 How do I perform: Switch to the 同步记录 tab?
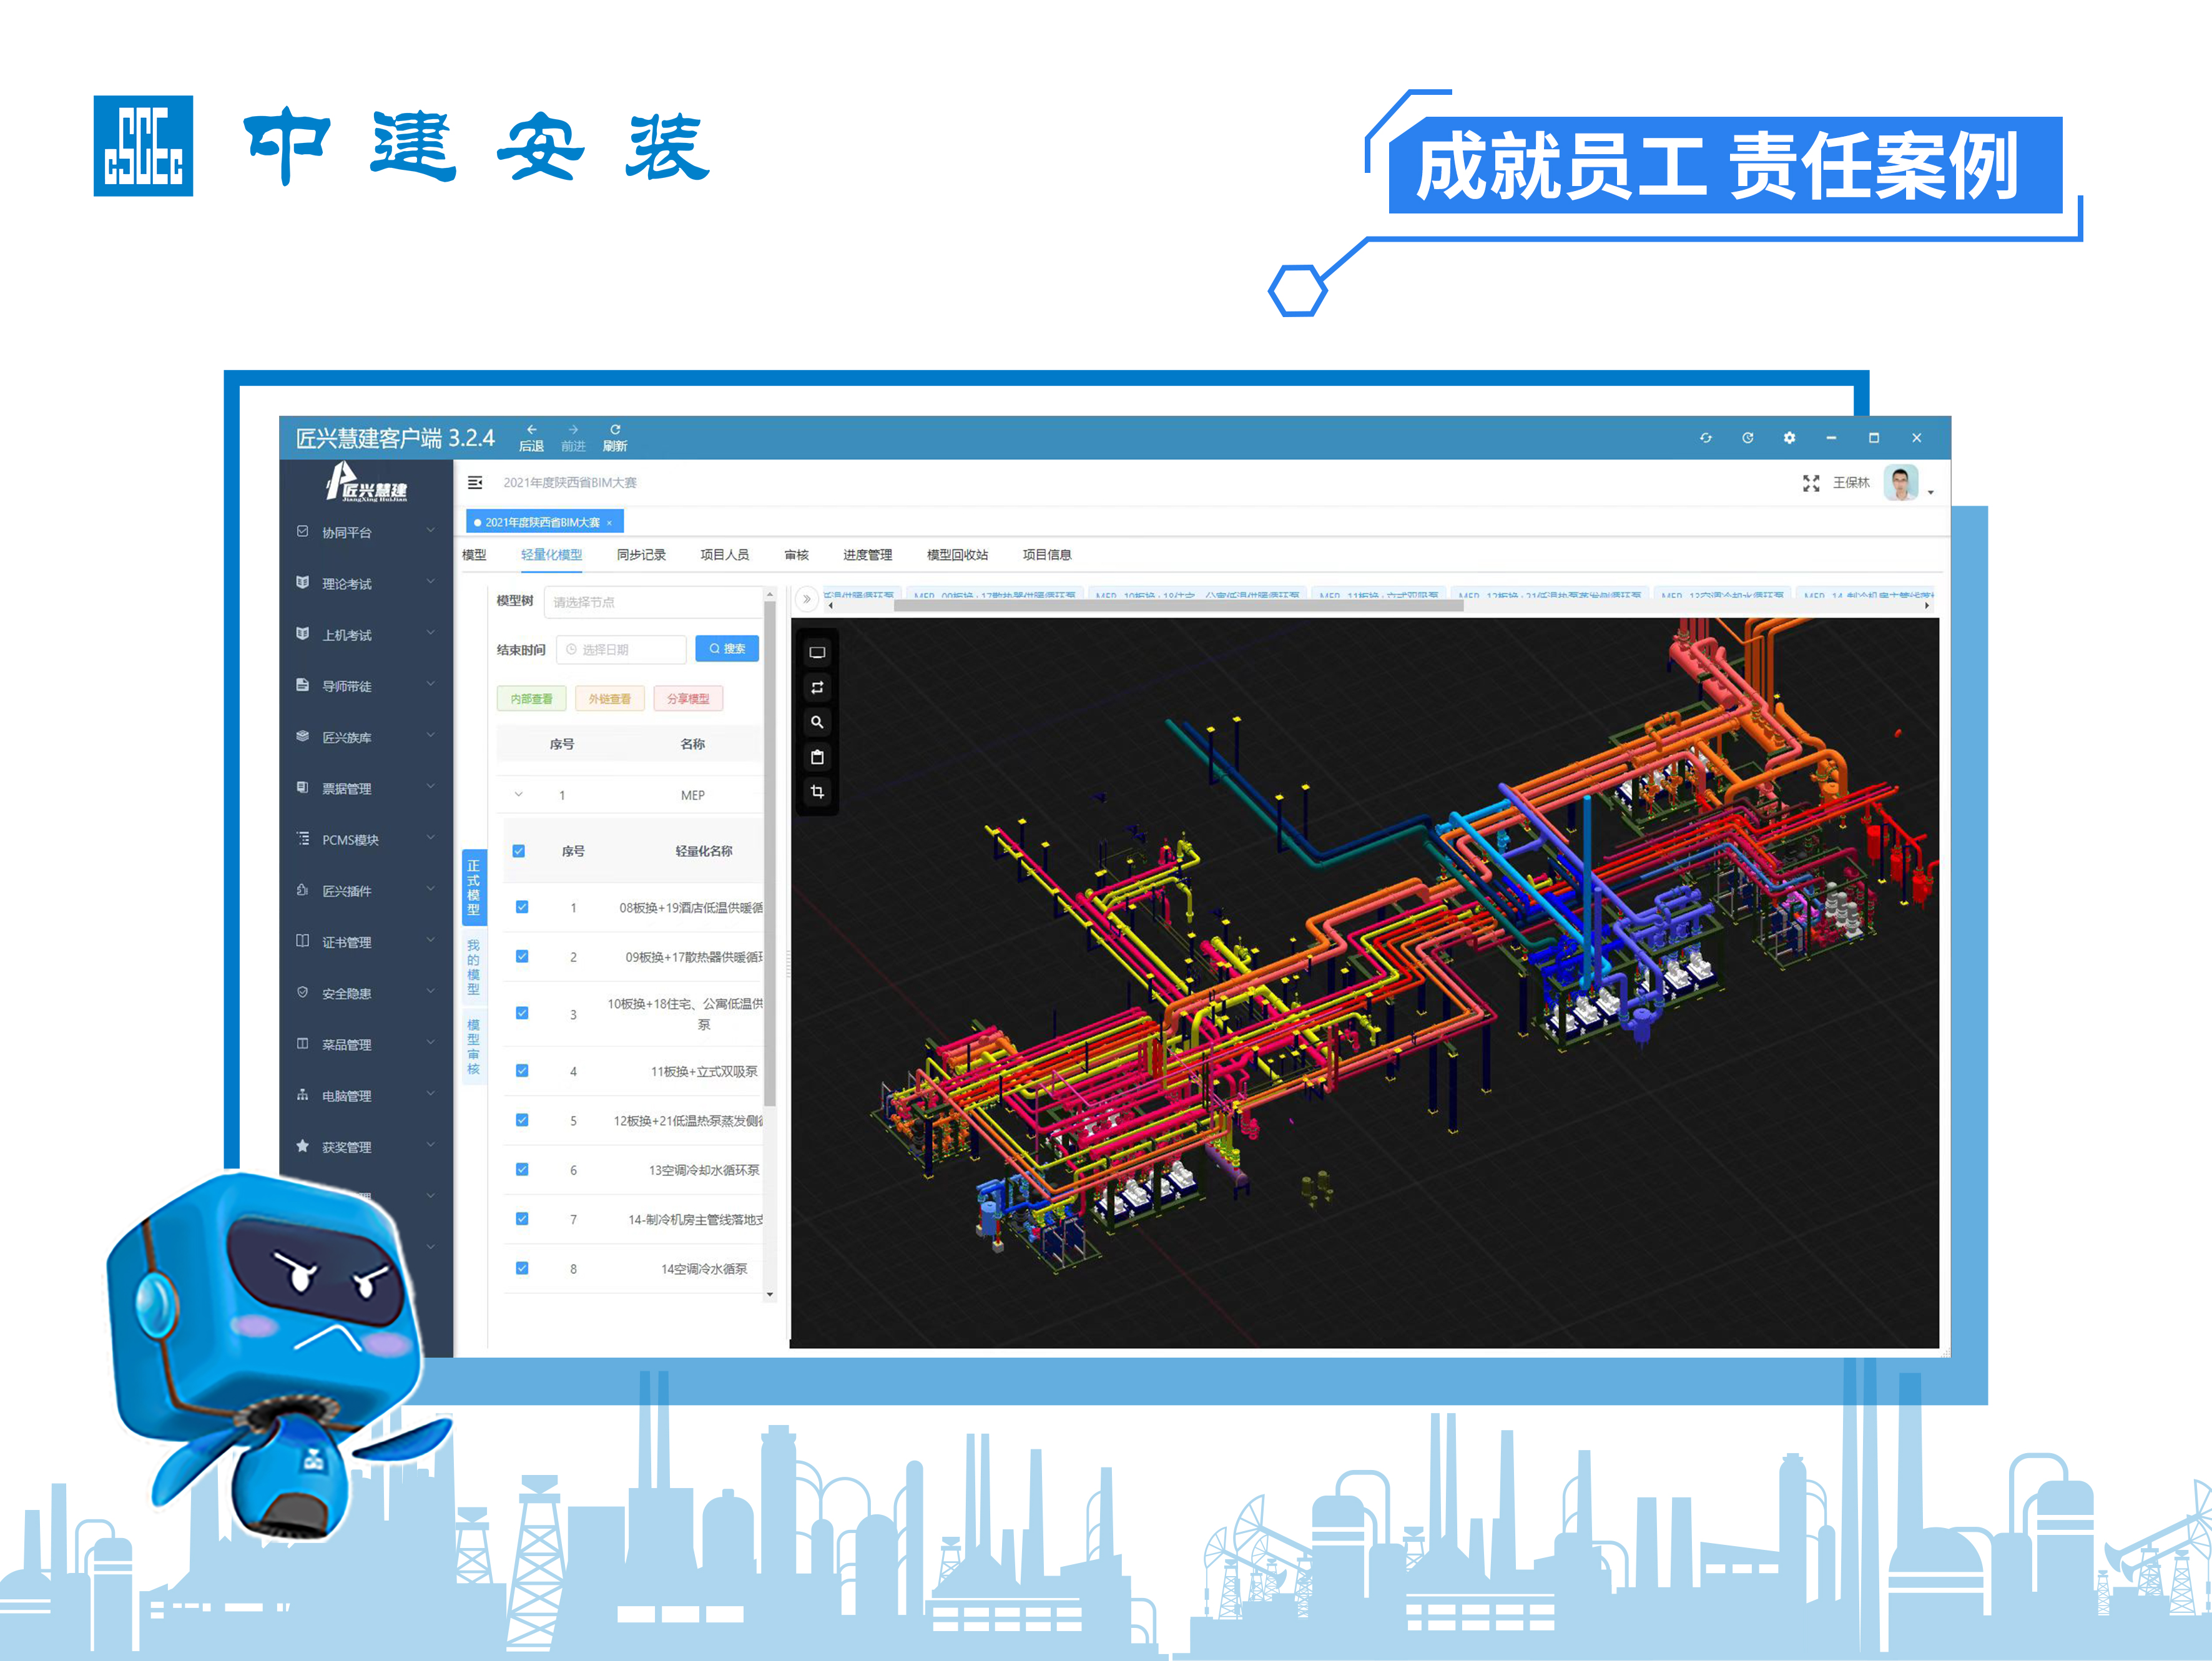641,555
